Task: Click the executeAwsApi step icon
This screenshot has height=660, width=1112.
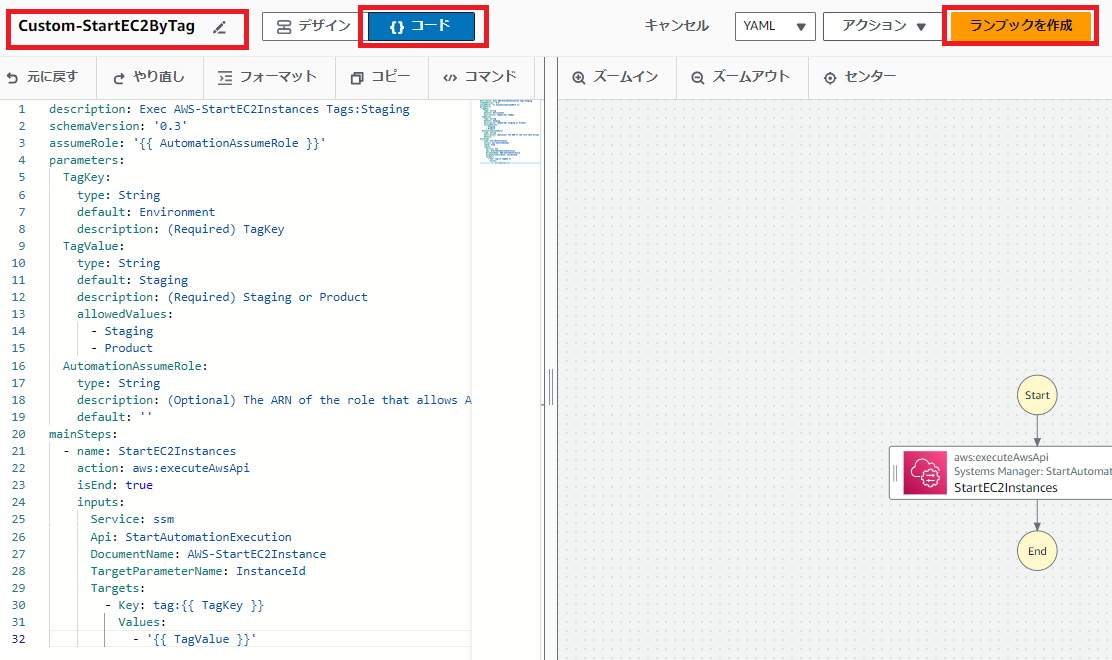Action: 925,473
